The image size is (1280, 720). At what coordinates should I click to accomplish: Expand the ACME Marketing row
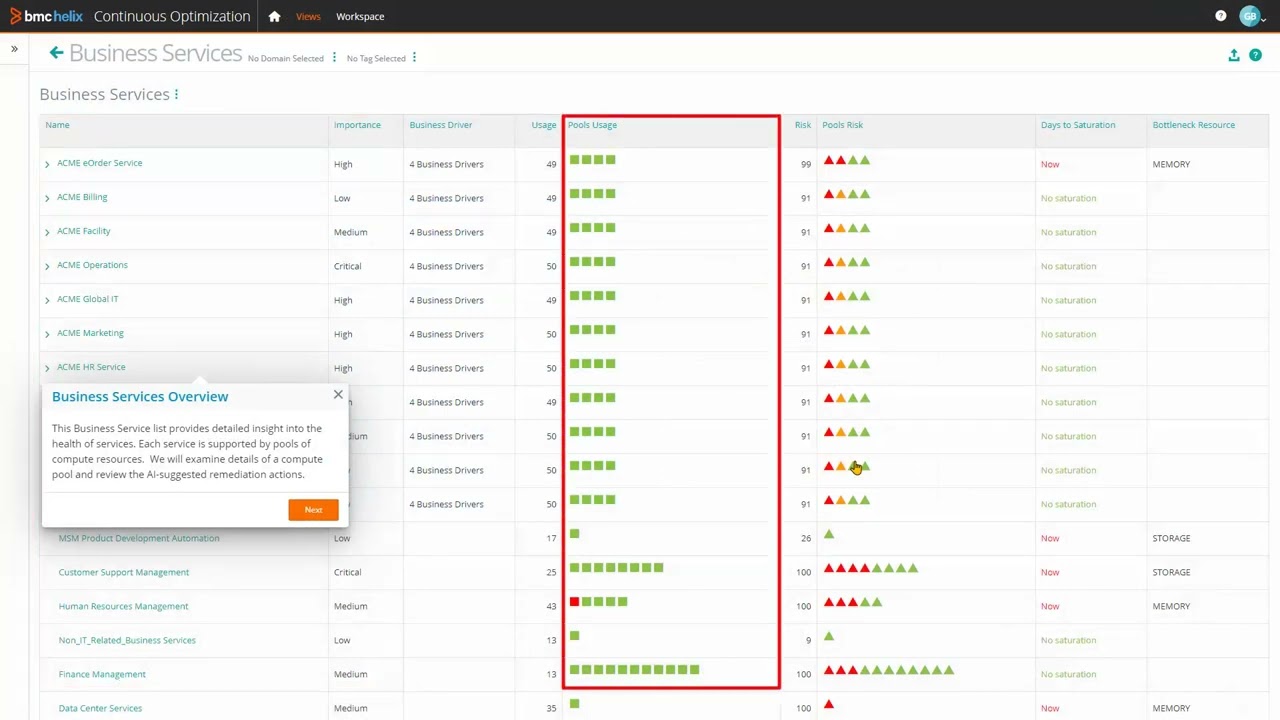[x=47, y=334]
